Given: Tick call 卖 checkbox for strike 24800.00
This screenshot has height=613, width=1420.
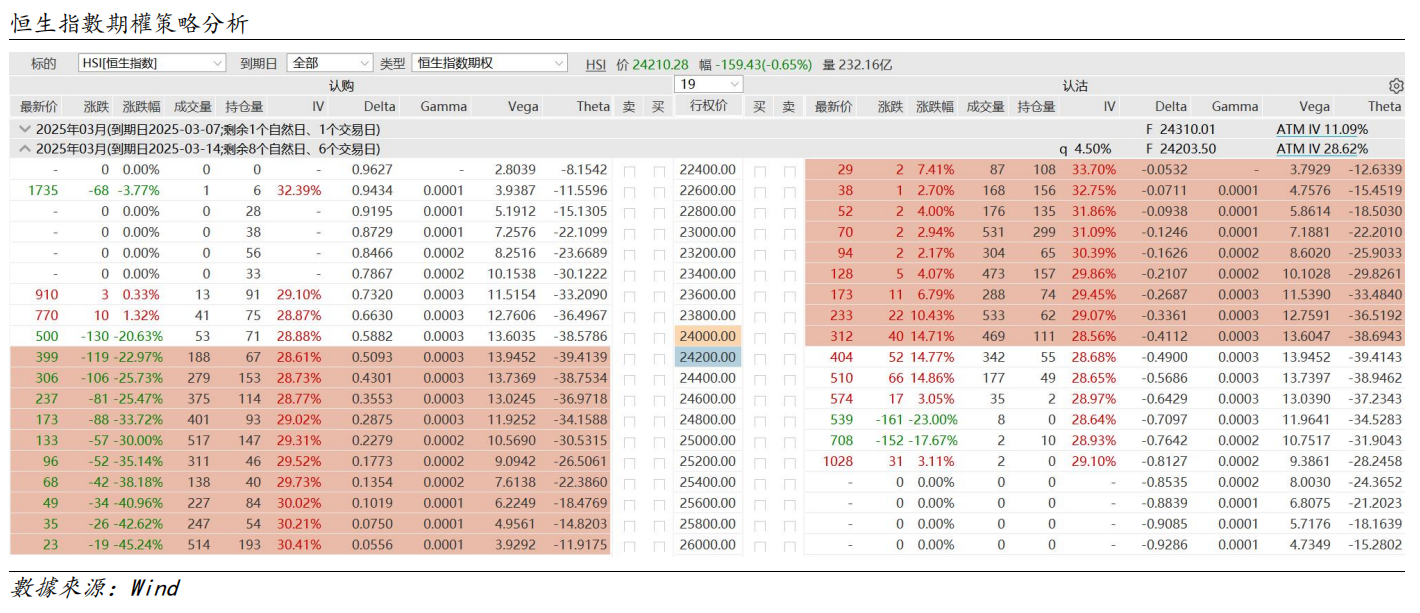Looking at the screenshot, I should [x=629, y=421].
